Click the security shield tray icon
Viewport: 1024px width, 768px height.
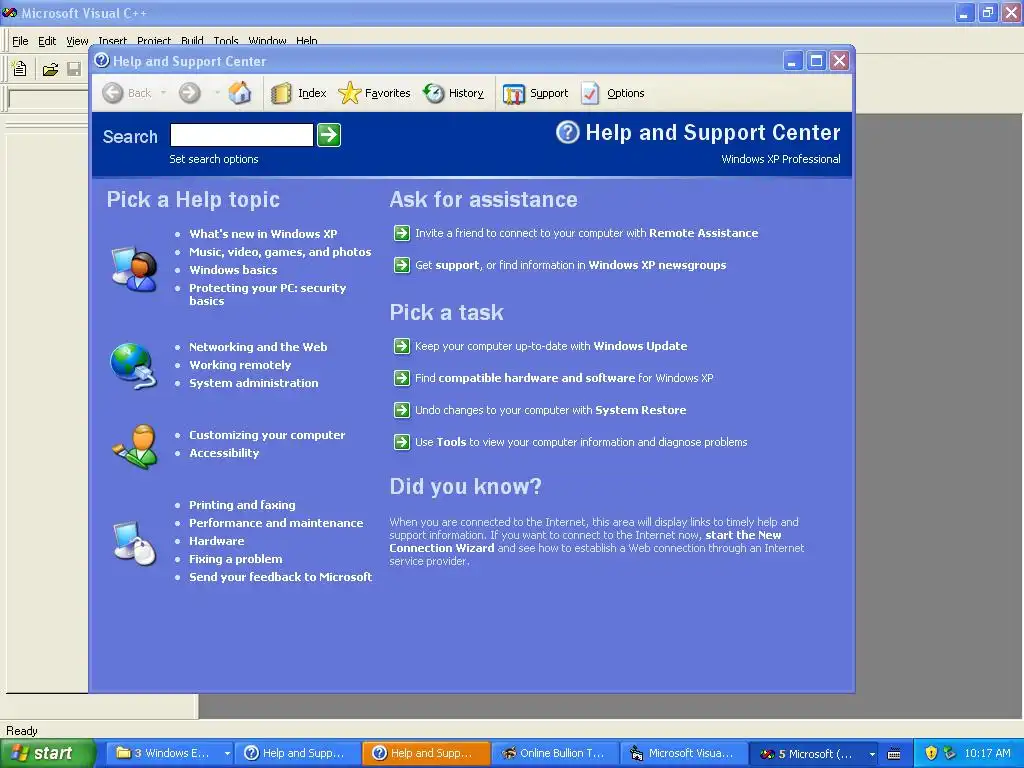(x=931, y=753)
